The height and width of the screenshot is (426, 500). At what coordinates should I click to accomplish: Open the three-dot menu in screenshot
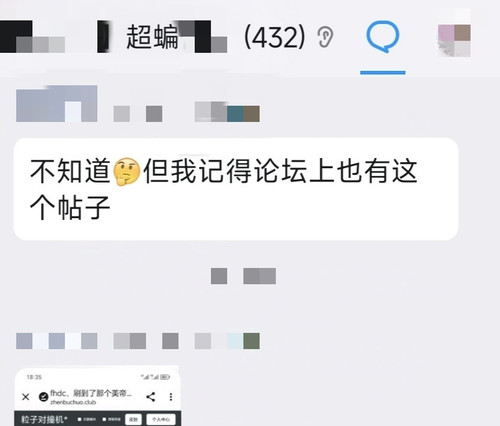(171, 397)
